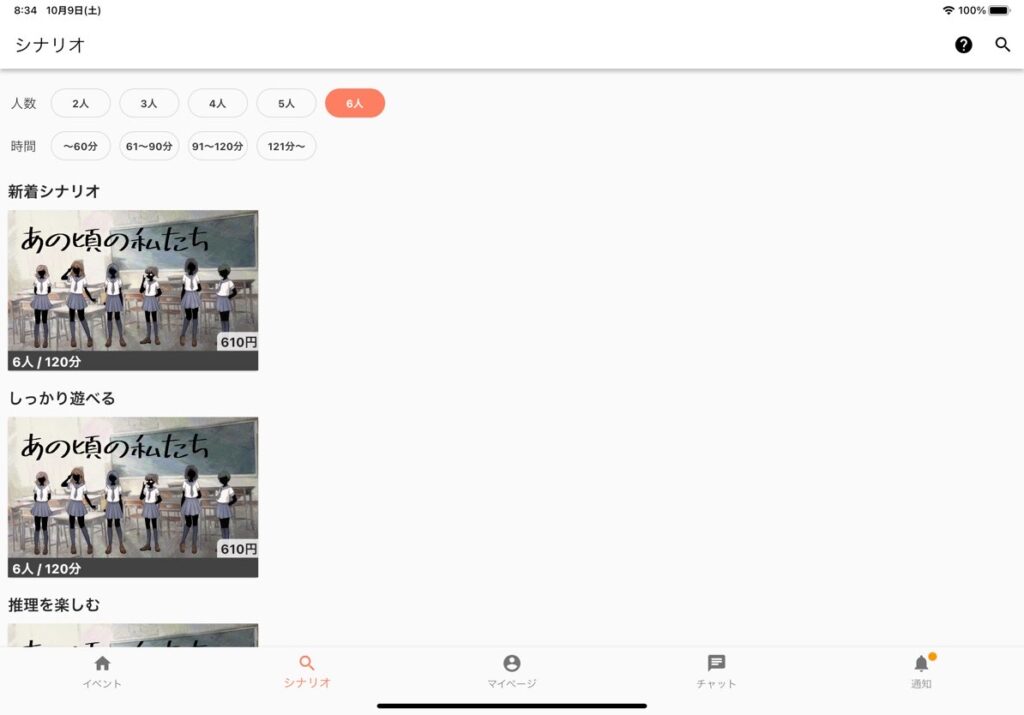Open the help question mark icon
This screenshot has height=715, width=1024.
(963, 45)
